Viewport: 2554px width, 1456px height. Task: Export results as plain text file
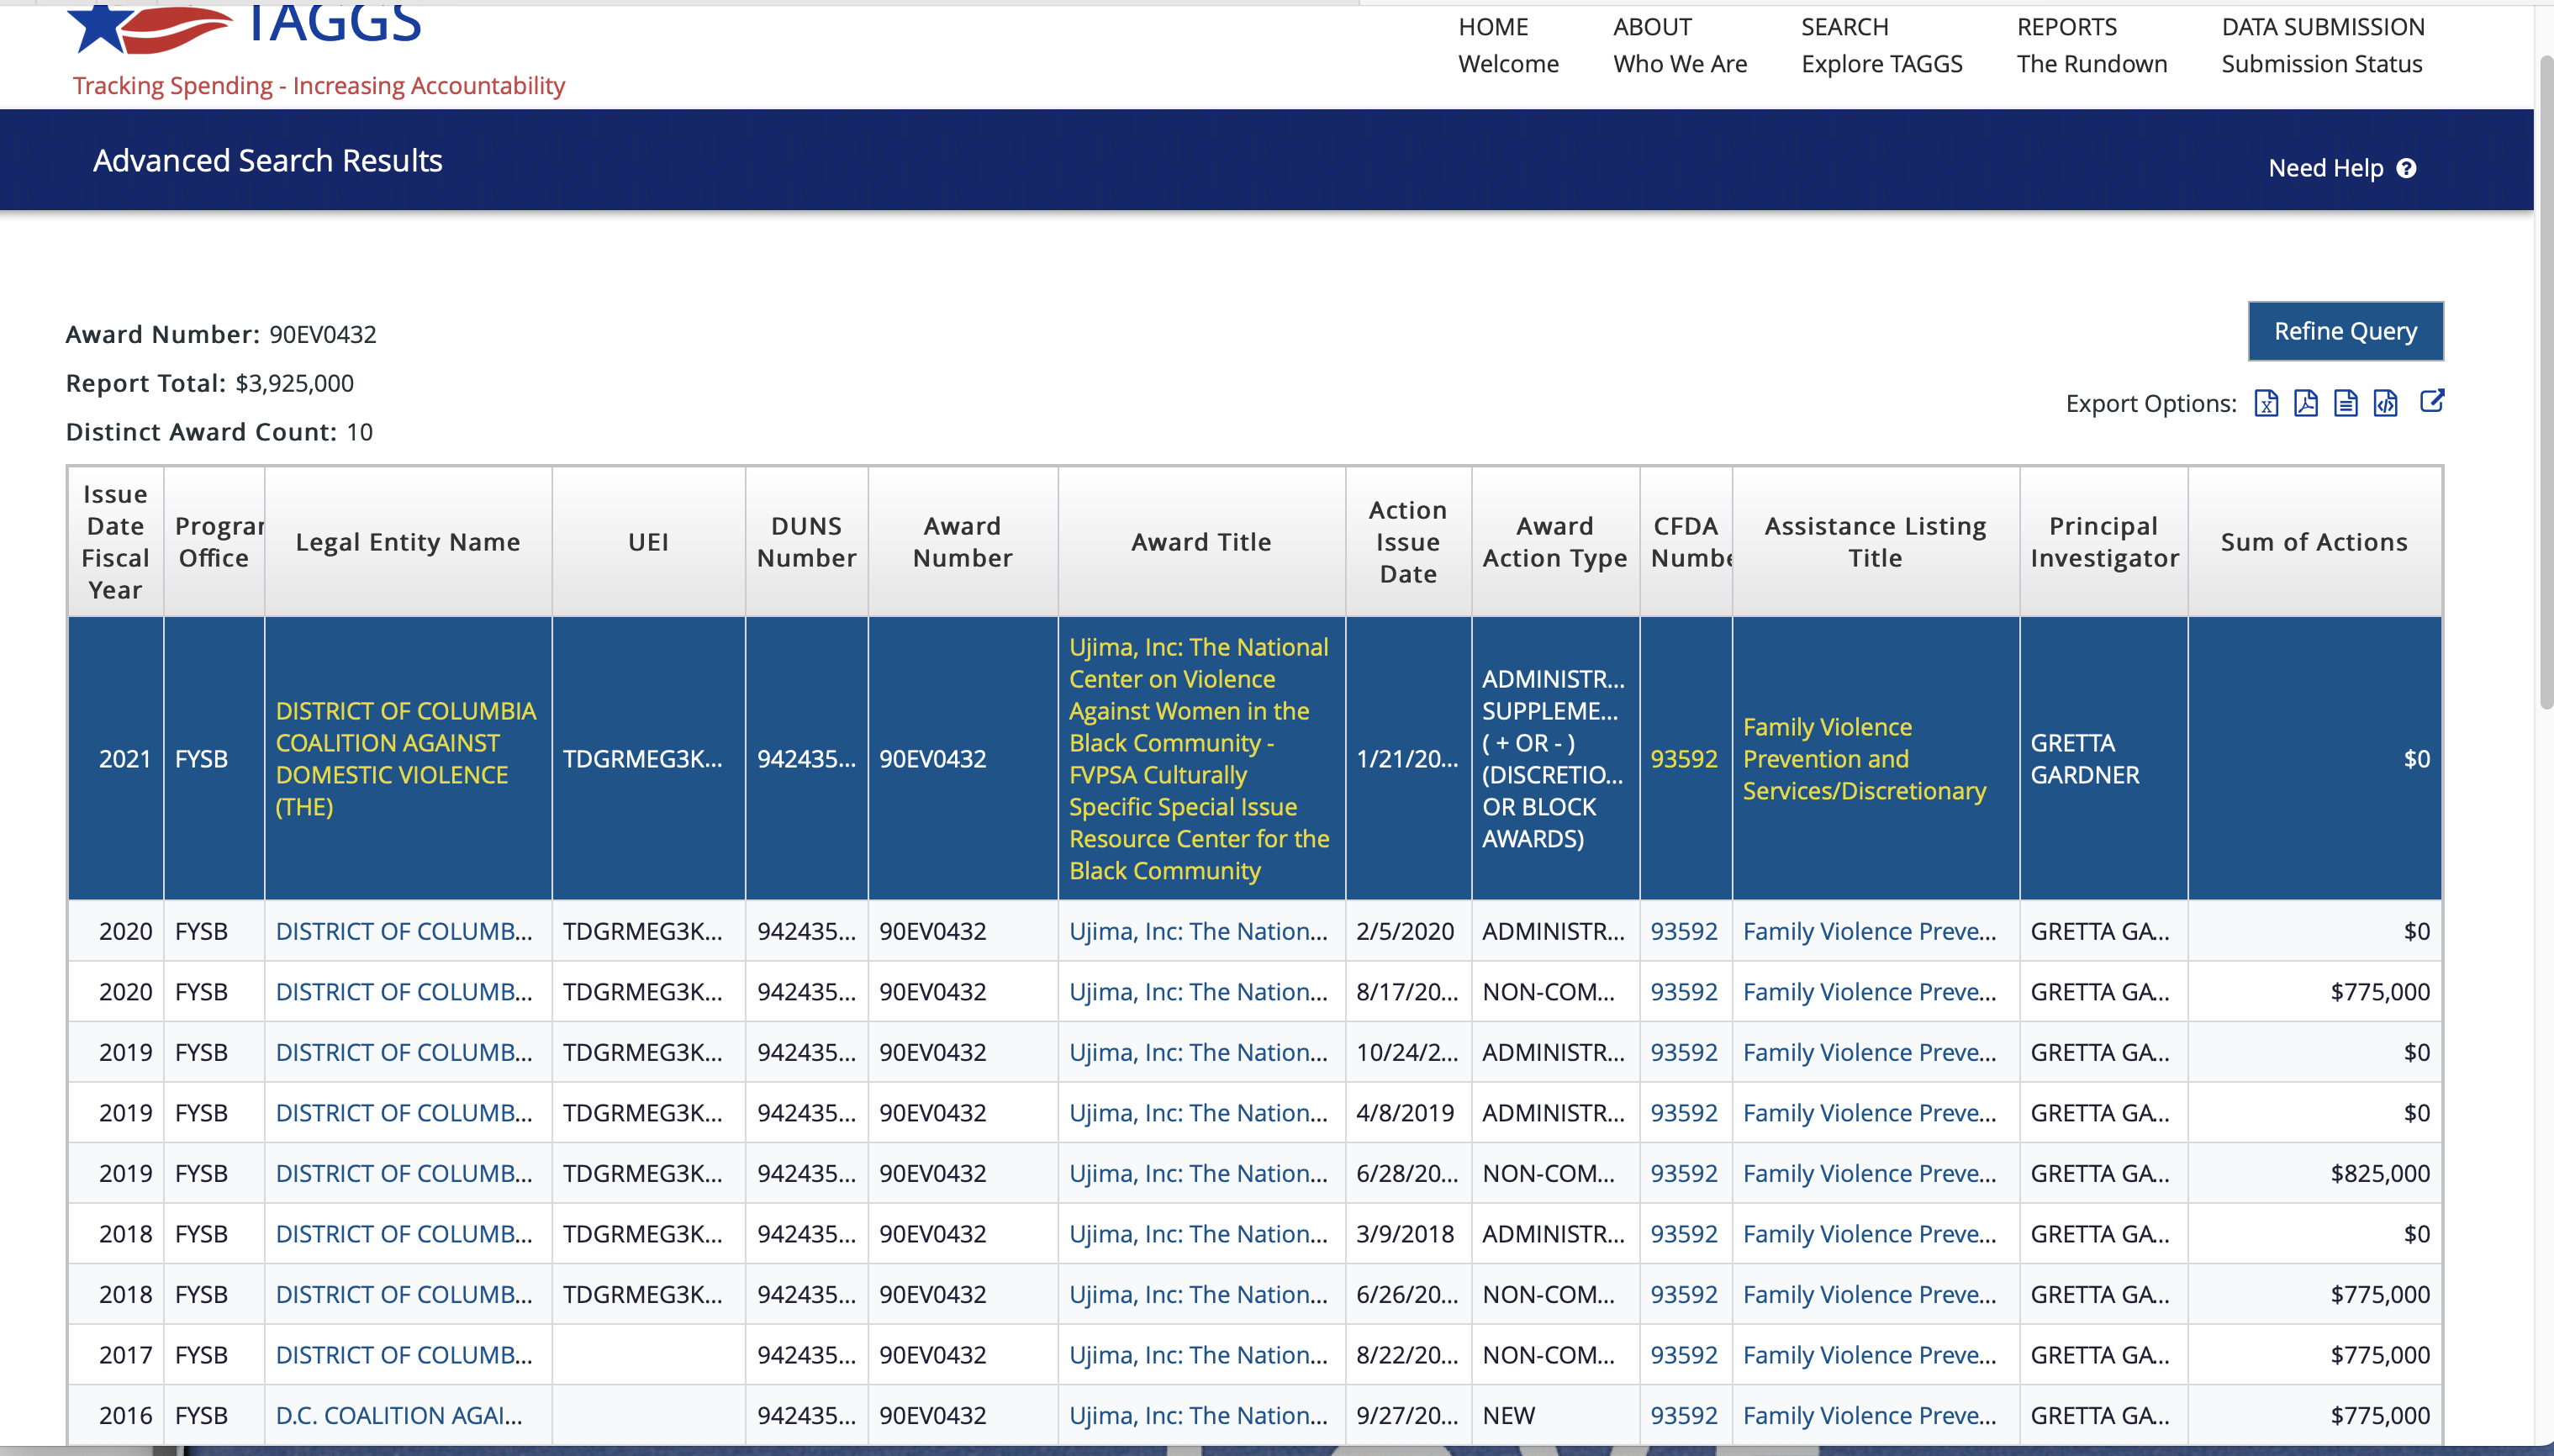click(2346, 403)
